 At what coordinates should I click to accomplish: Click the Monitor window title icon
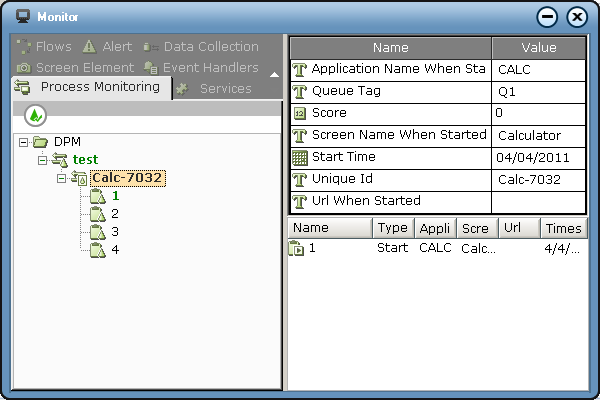coord(22,17)
